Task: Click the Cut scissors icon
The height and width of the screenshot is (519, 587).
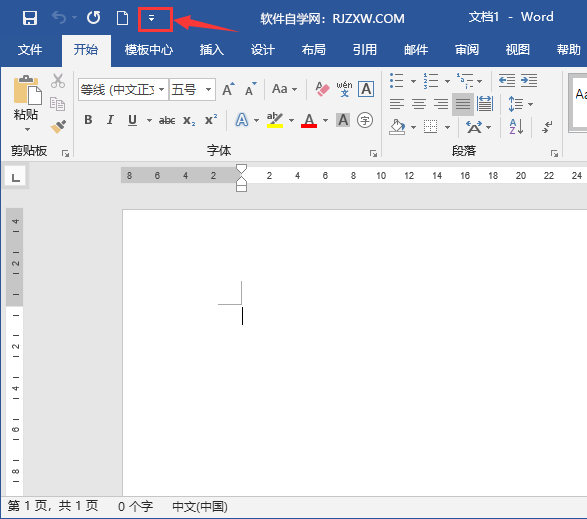Action: 58,81
